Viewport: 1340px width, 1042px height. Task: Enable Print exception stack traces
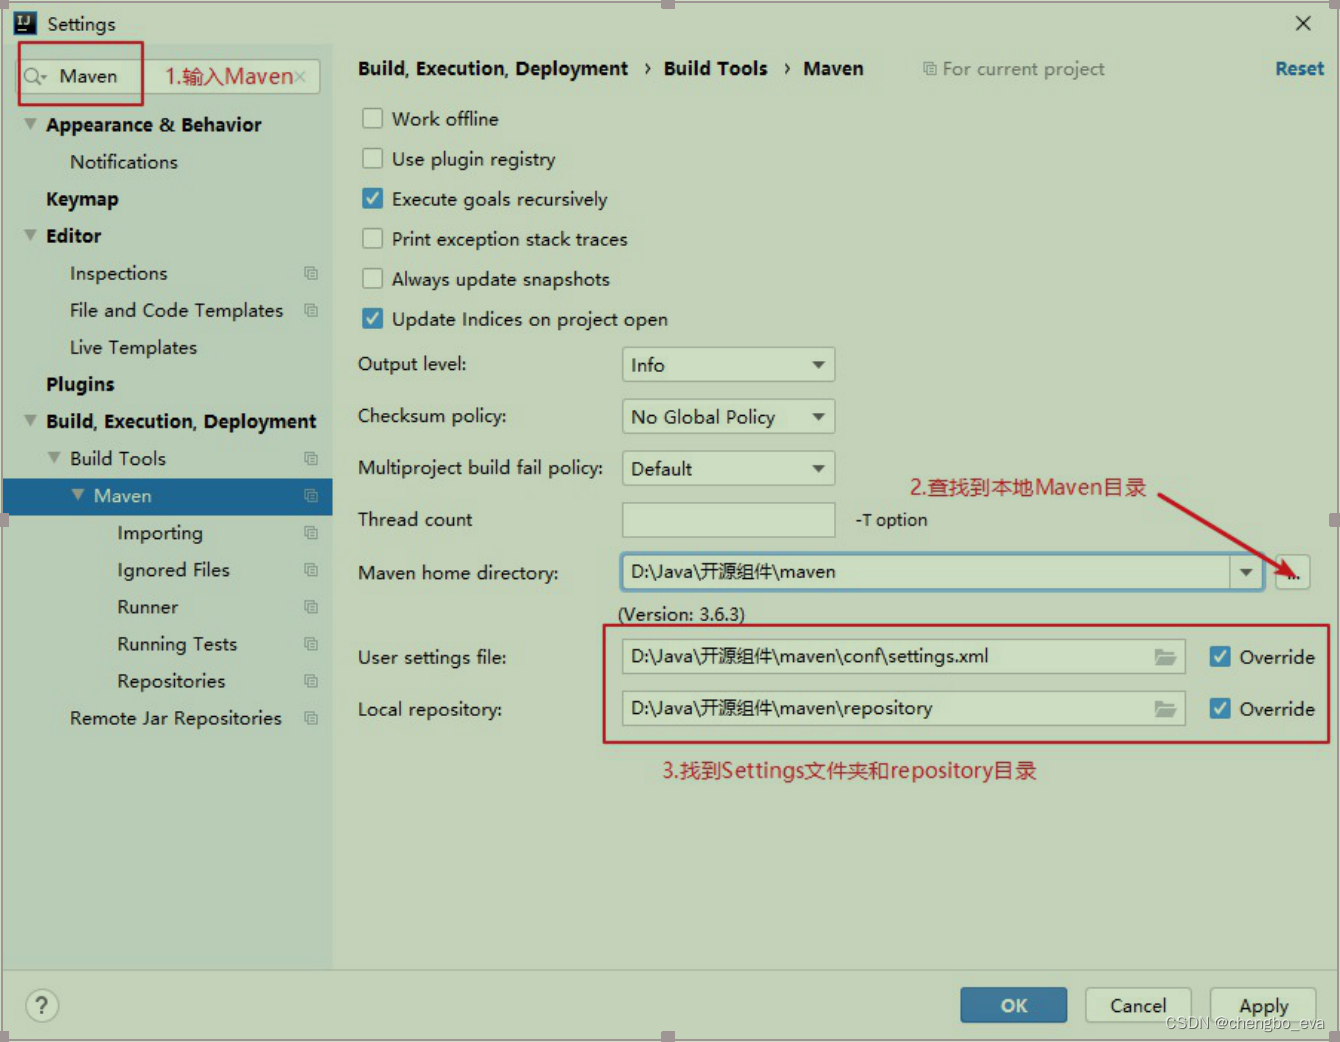click(x=372, y=238)
